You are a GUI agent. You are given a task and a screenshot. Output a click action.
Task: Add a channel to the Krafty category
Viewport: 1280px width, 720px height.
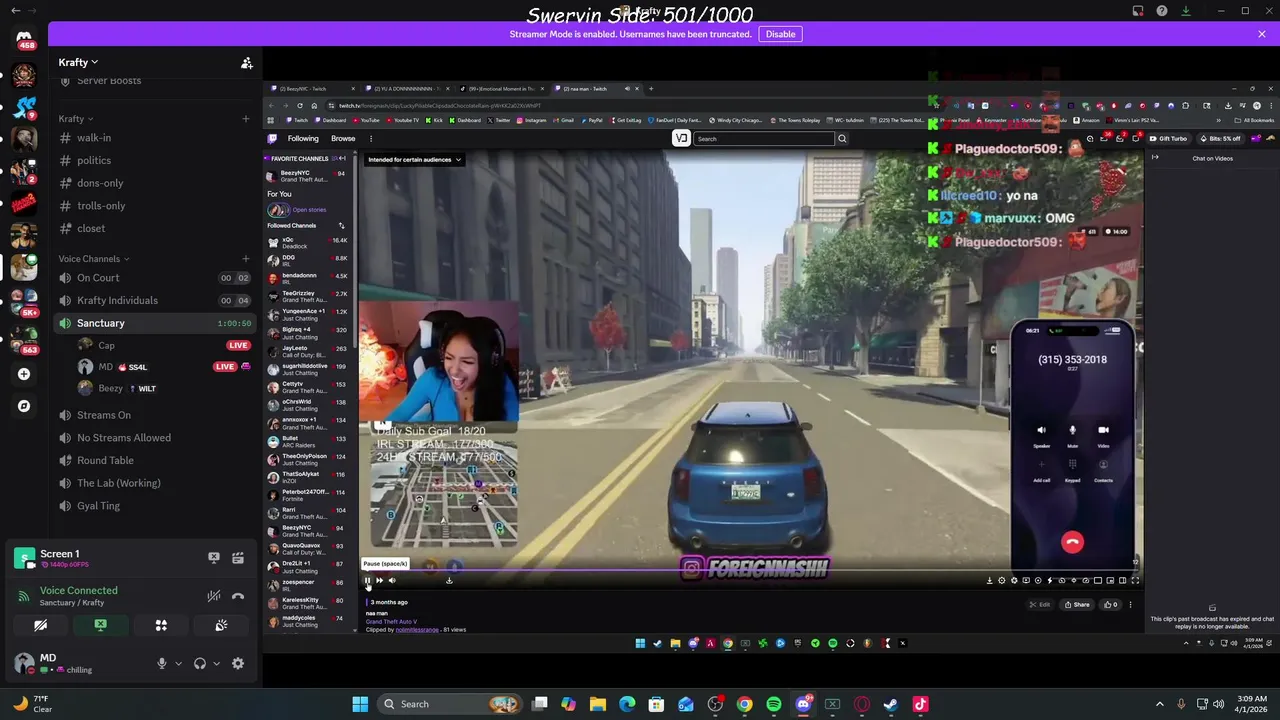pyautogui.click(x=245, y=119)
